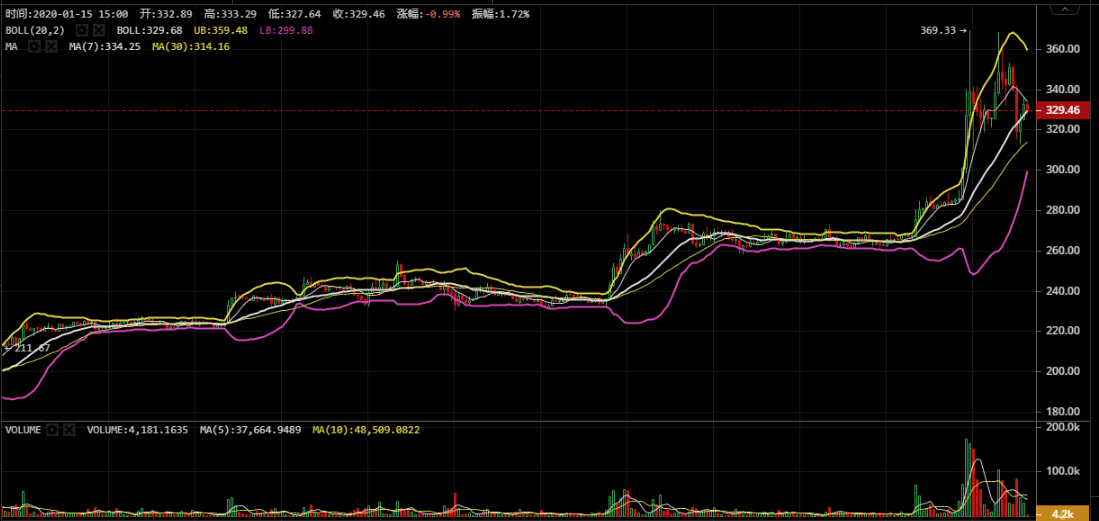Image resolution: width=1099 pixels, height=521 pixels.
Task: Open MA indicator settings gear
Action: [x=33, y=46]
